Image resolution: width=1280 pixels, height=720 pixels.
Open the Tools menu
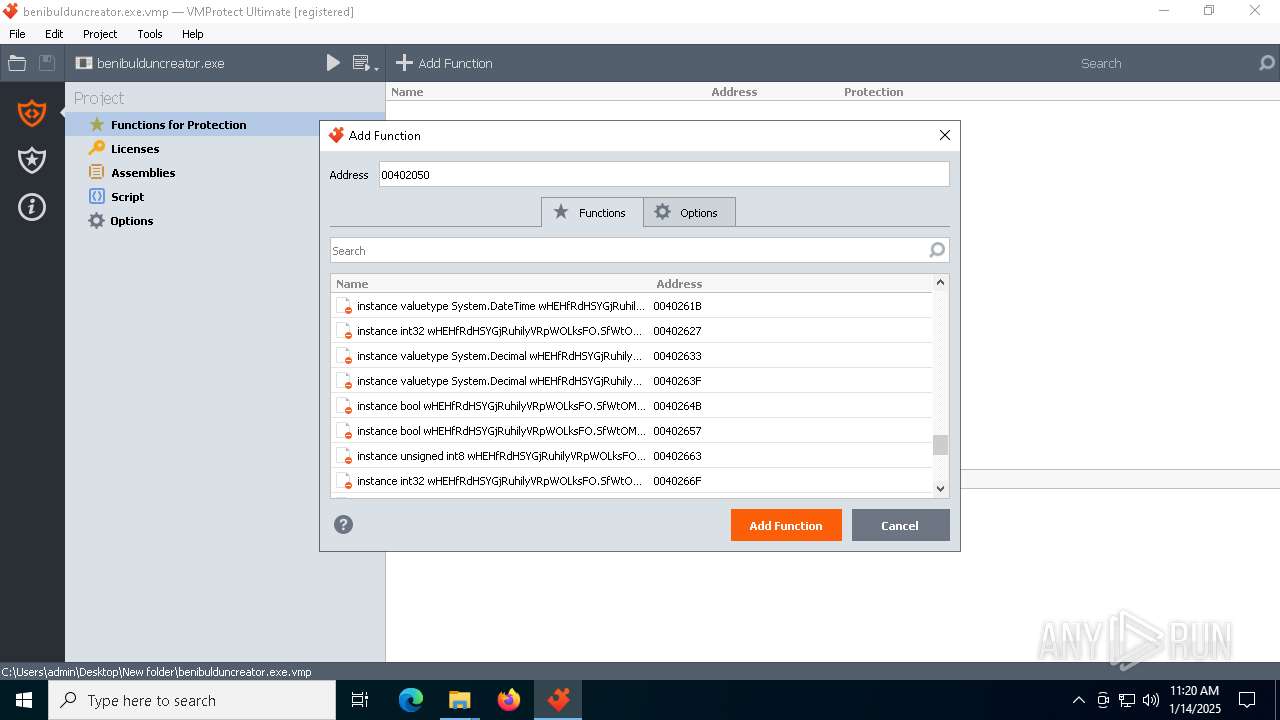point(150,33)
